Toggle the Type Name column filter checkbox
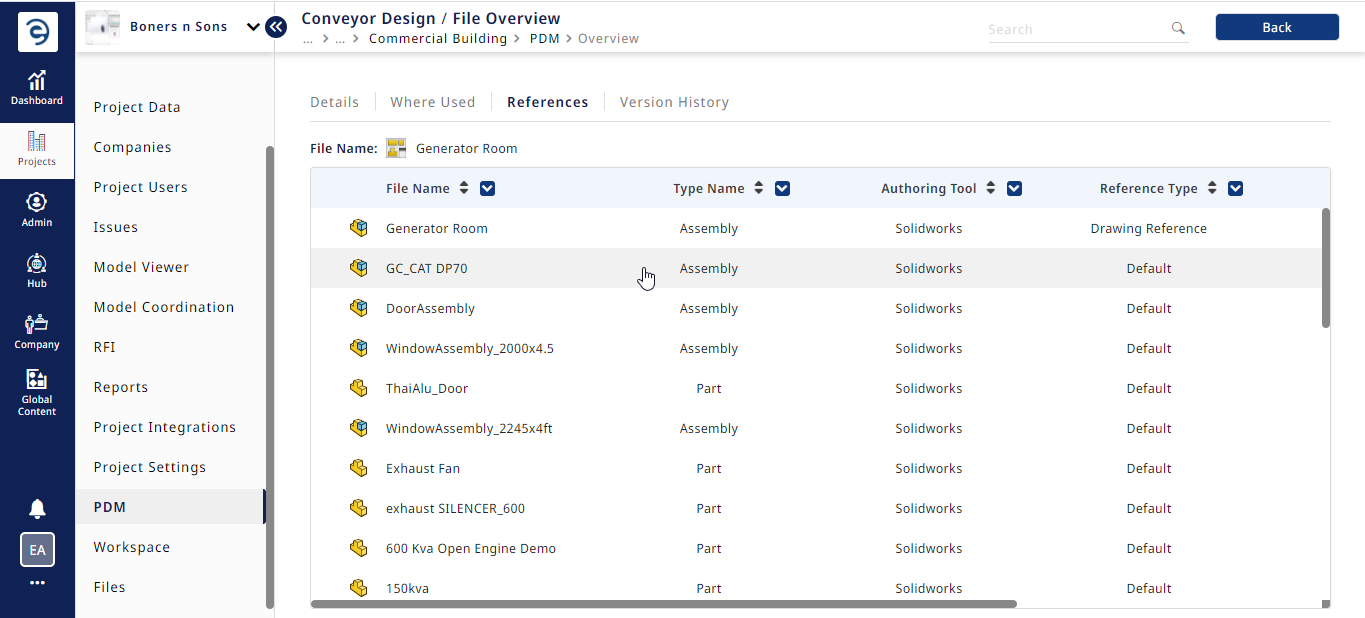Image resolution: width=1365 pixels, height=618 pixels. 783,188
